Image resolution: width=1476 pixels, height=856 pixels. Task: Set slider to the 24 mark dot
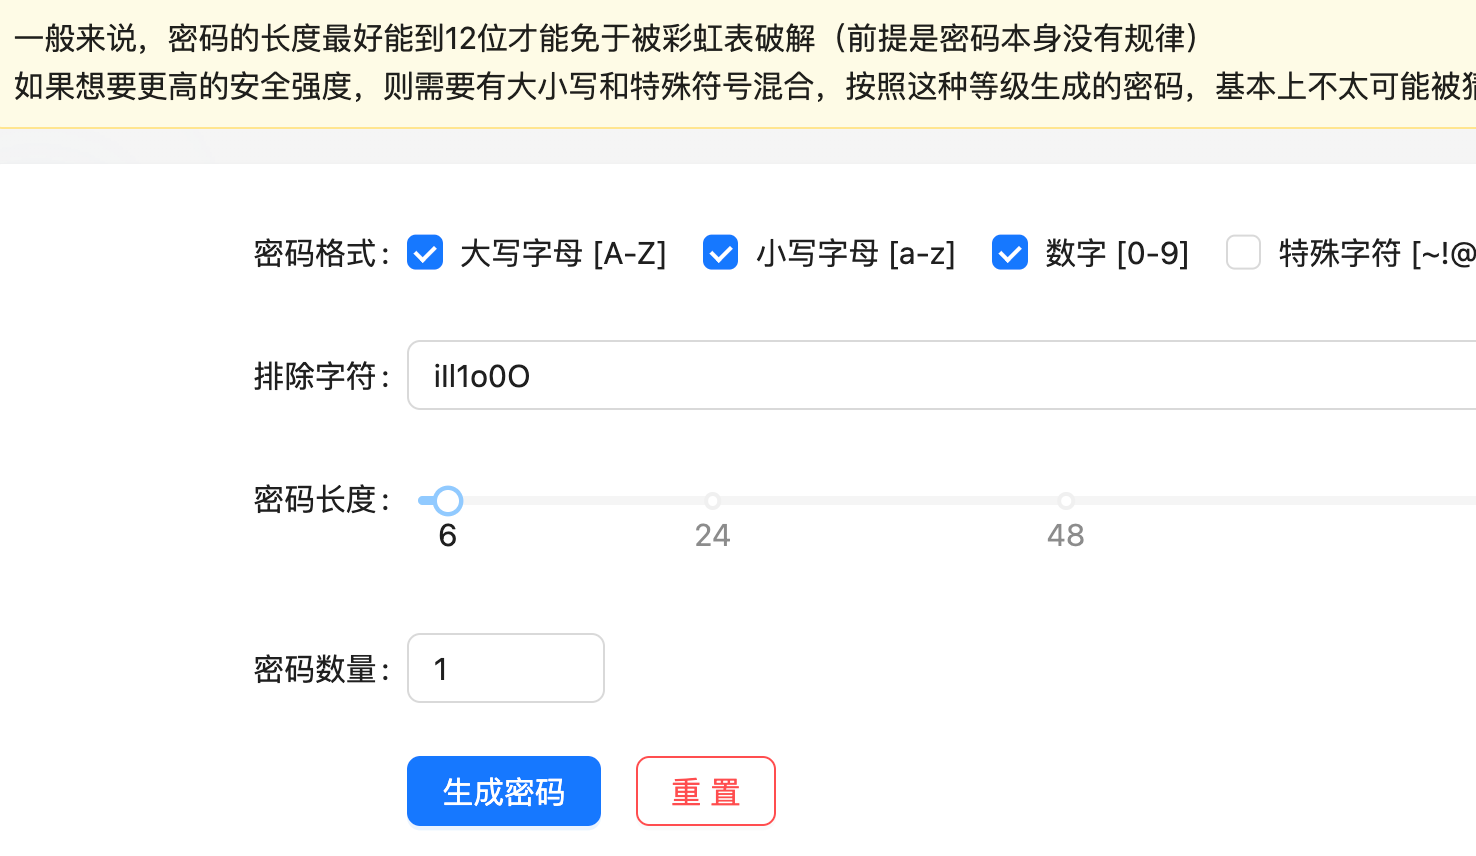[712, 500]
